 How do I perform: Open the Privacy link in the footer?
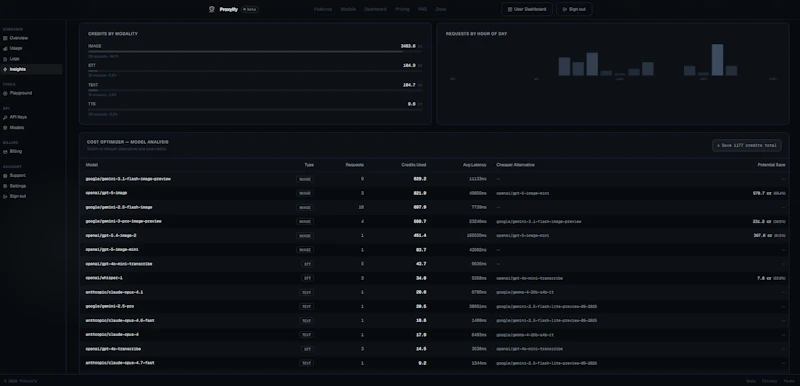(769, 381)
